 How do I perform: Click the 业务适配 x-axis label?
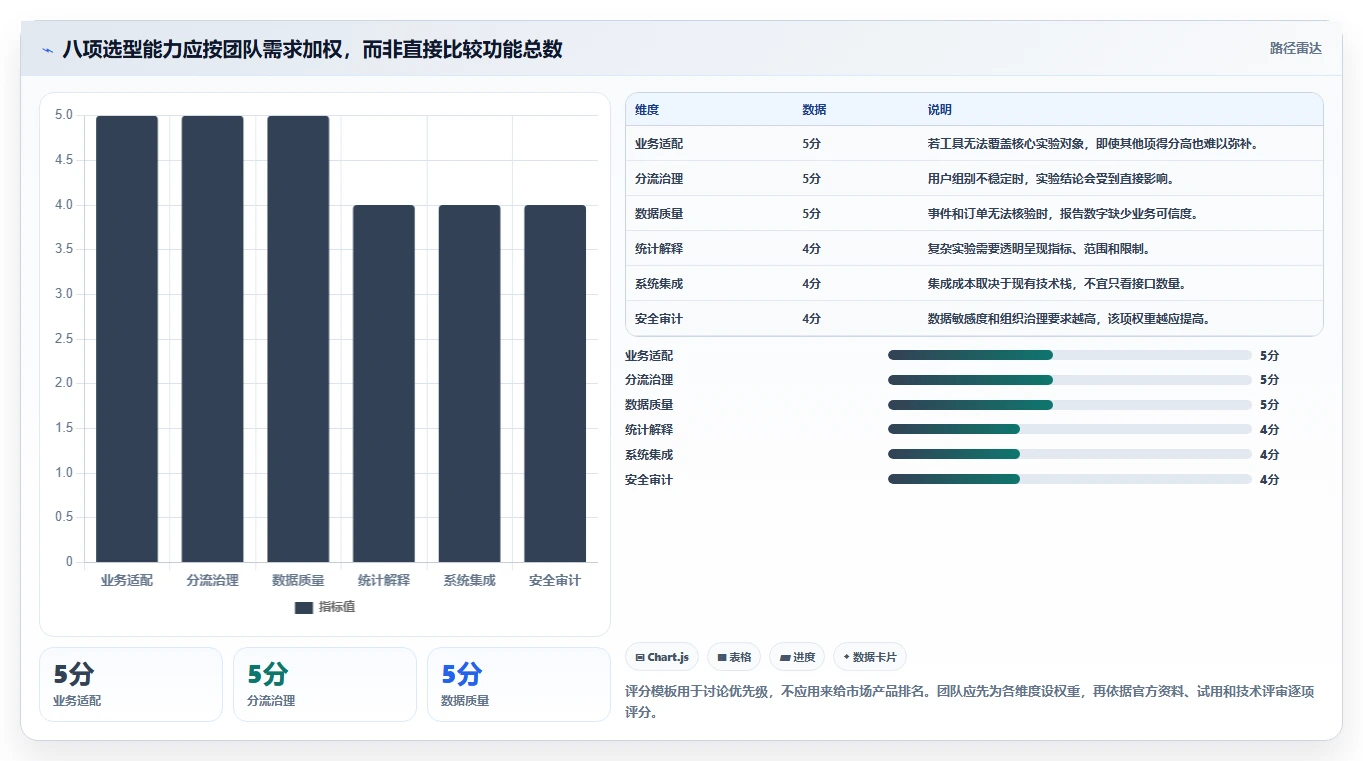[127, 581]
